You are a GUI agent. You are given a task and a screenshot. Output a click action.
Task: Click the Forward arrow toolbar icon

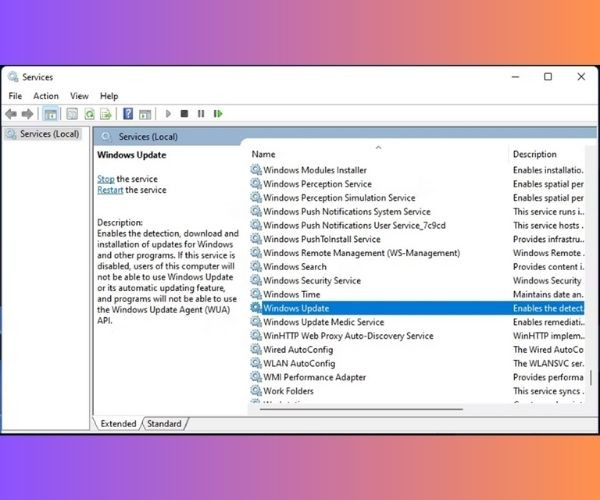coord(27,114)
